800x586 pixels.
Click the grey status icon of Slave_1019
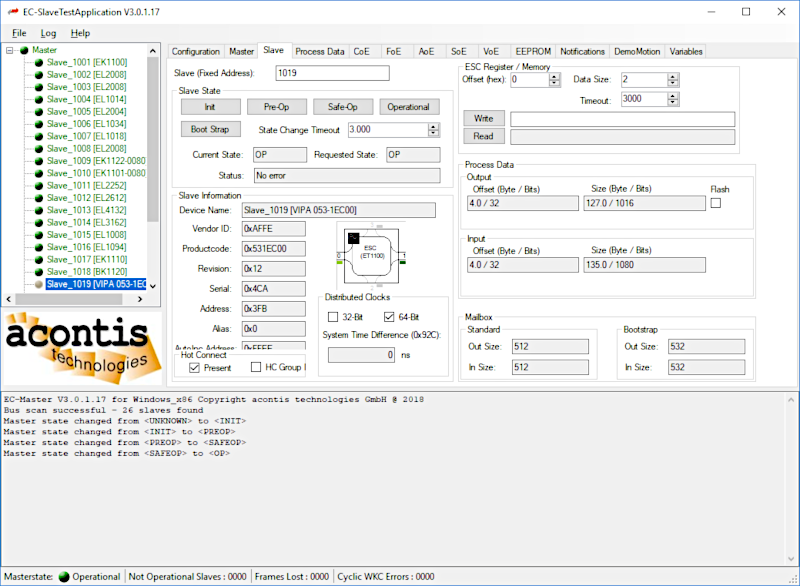coord(38,284)
